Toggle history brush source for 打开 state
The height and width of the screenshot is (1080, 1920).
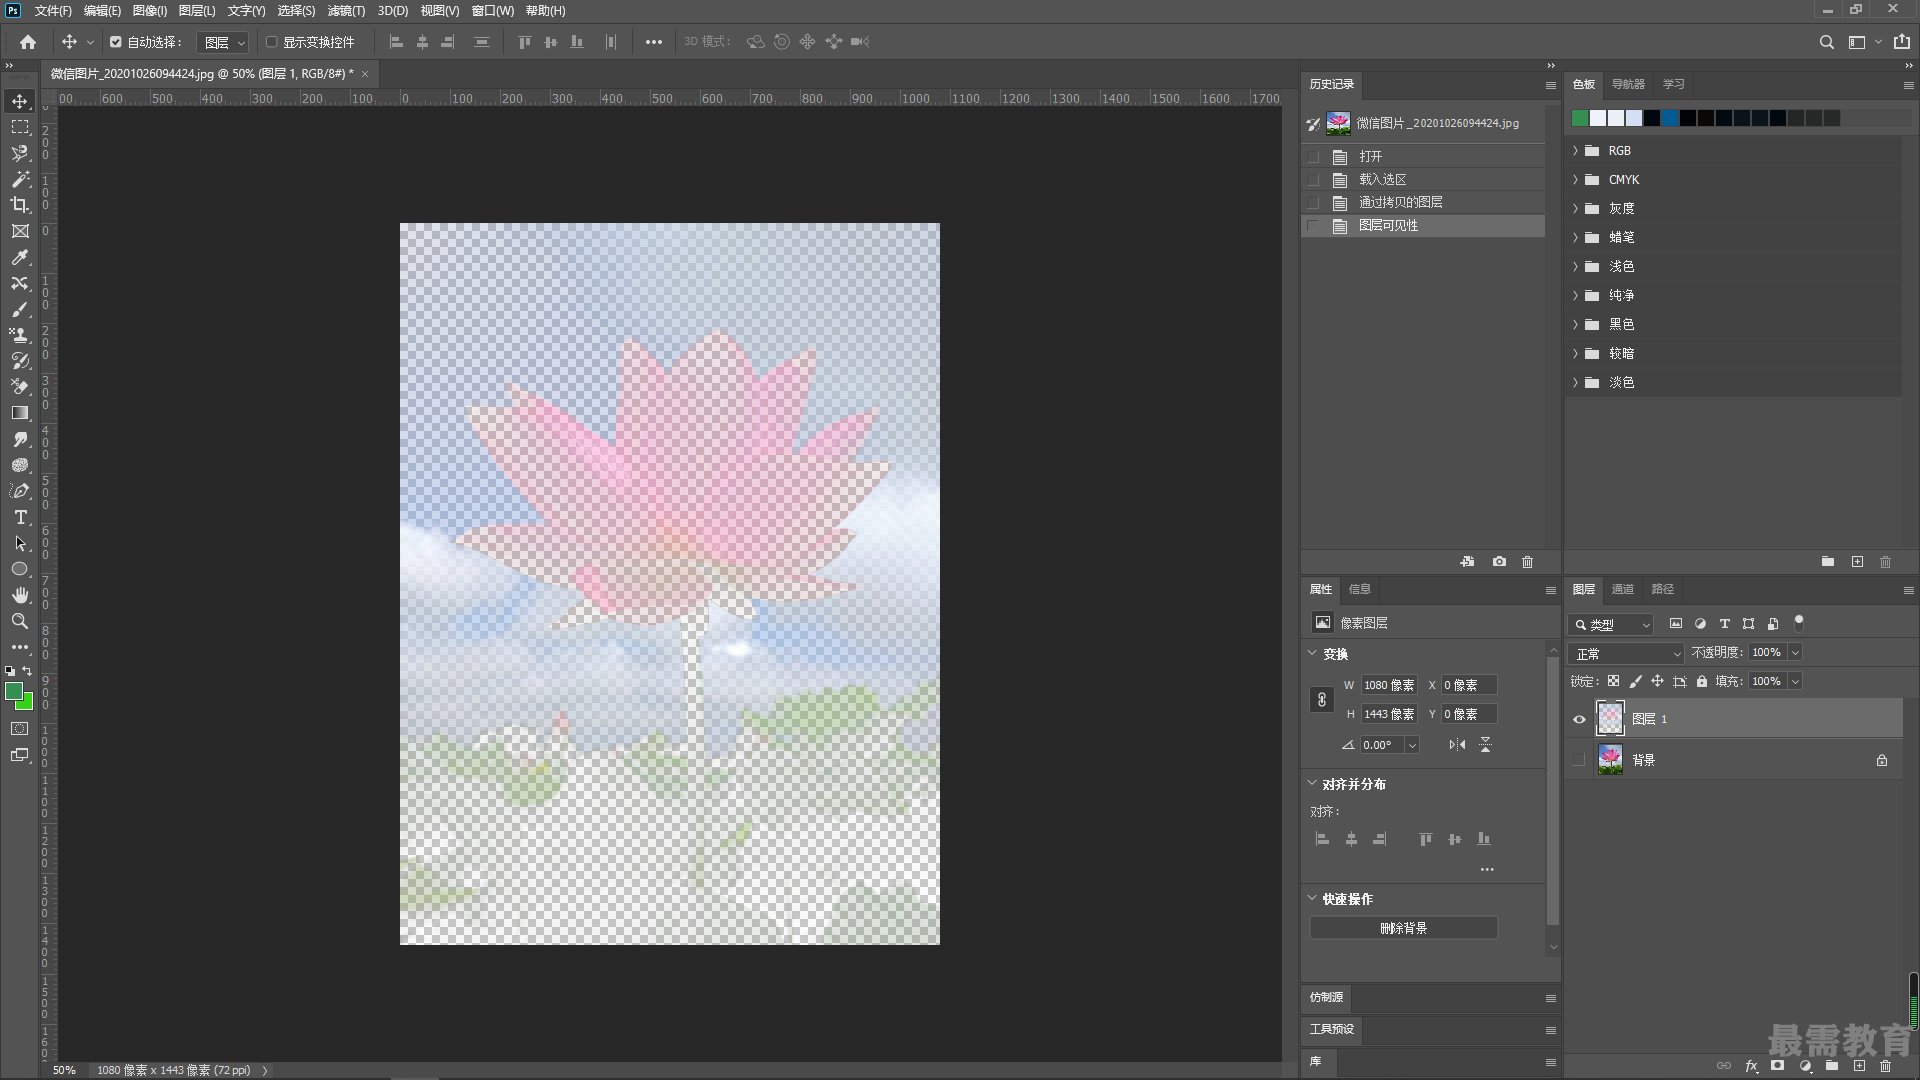[1313, 157]
